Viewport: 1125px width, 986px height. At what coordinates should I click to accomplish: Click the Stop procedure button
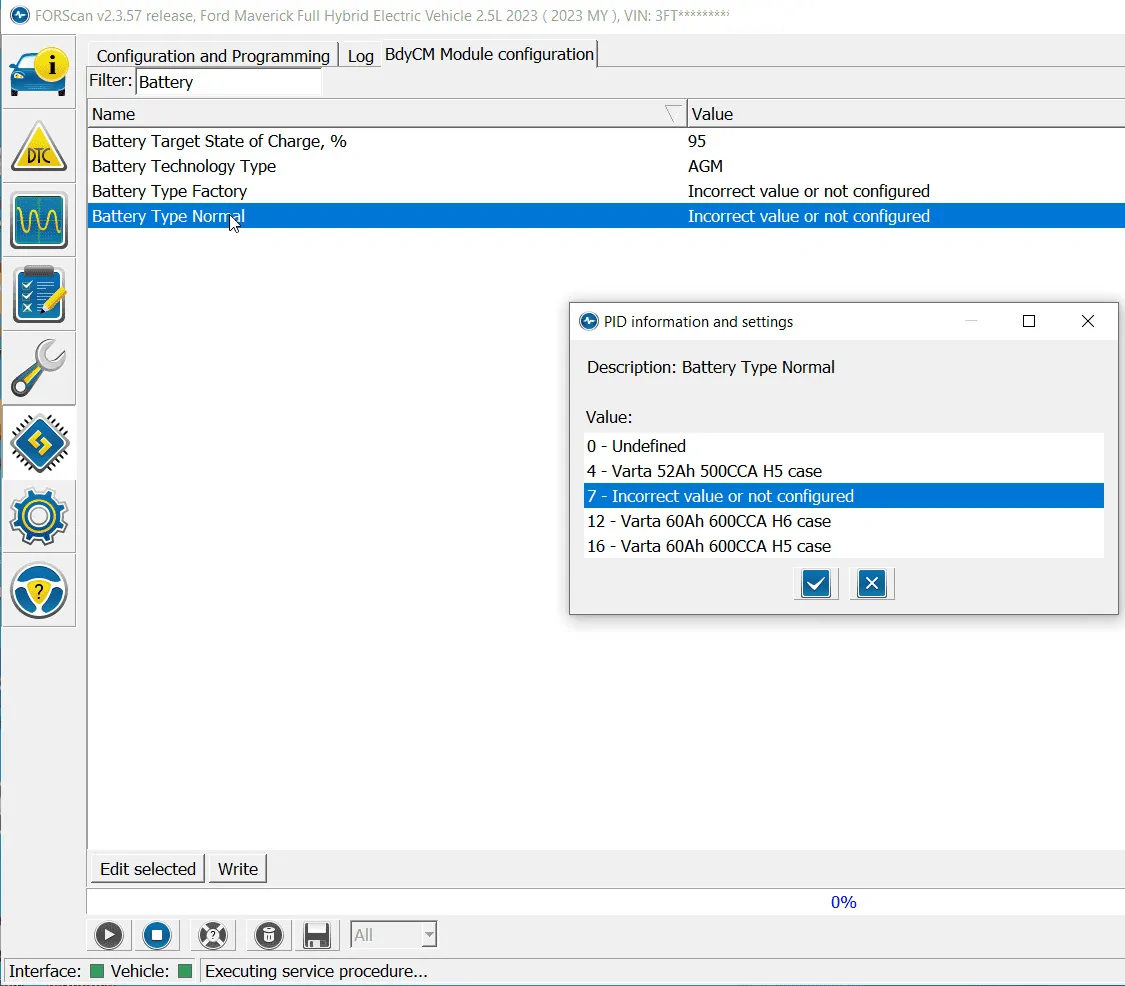coord(157,935)
